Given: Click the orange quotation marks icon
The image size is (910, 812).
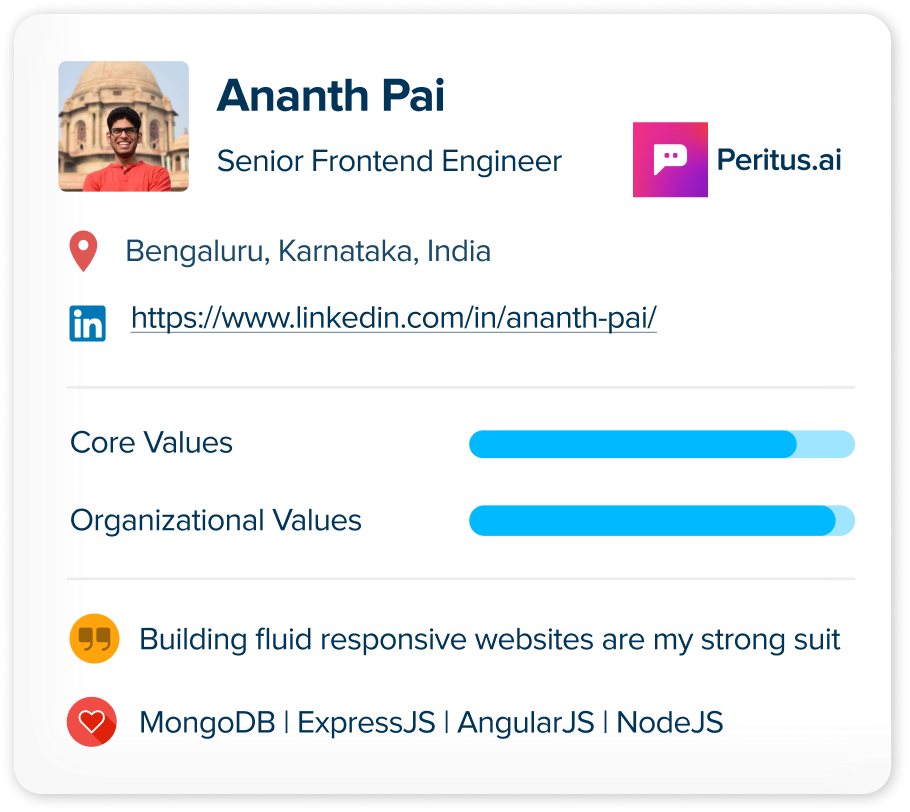Looking at the screenshot, I should 94,638.
